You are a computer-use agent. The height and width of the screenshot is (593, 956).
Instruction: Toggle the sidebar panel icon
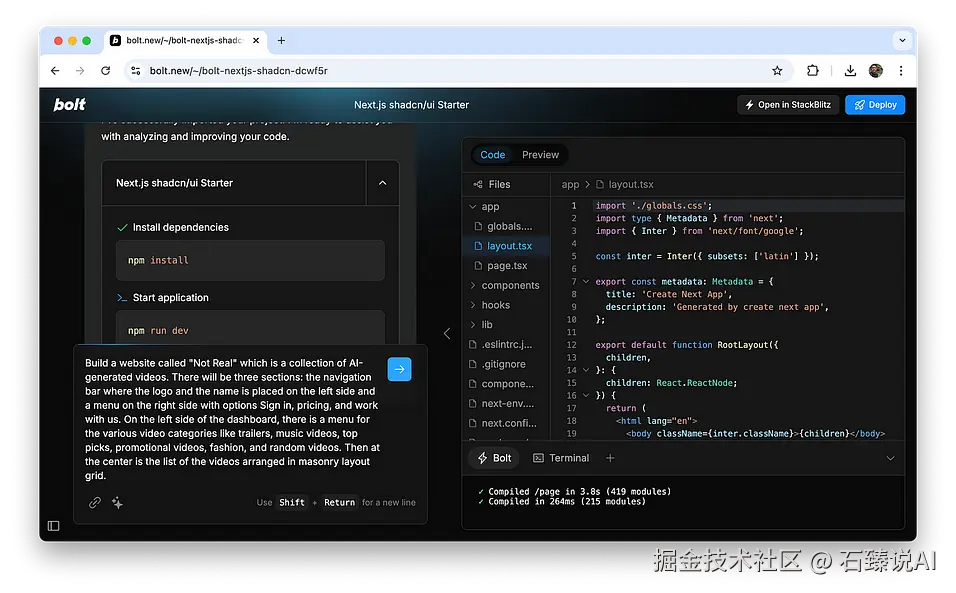pyautogui.click(x=54, y=526)
